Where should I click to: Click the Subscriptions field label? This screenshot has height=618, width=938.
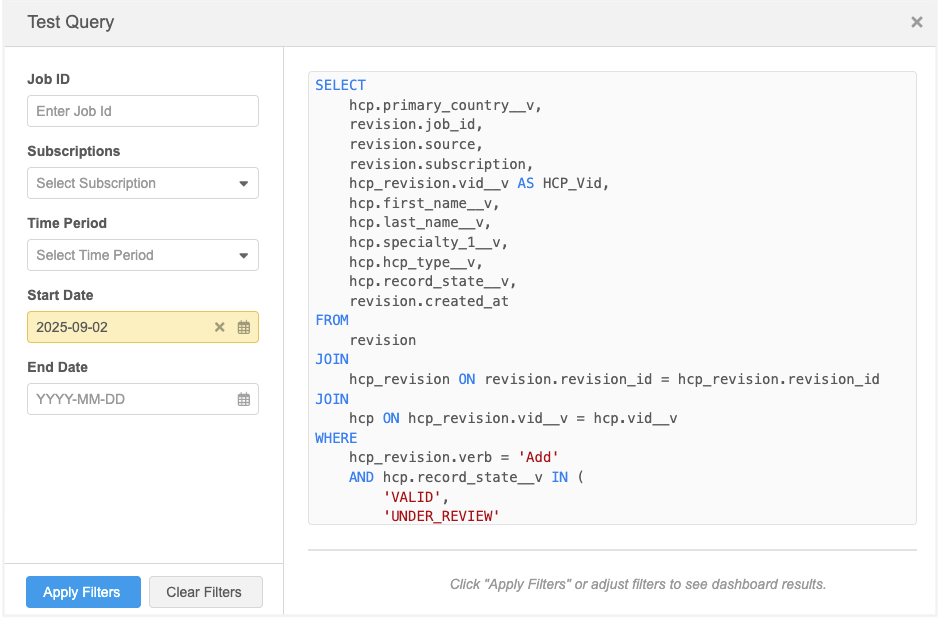[74, 151]
